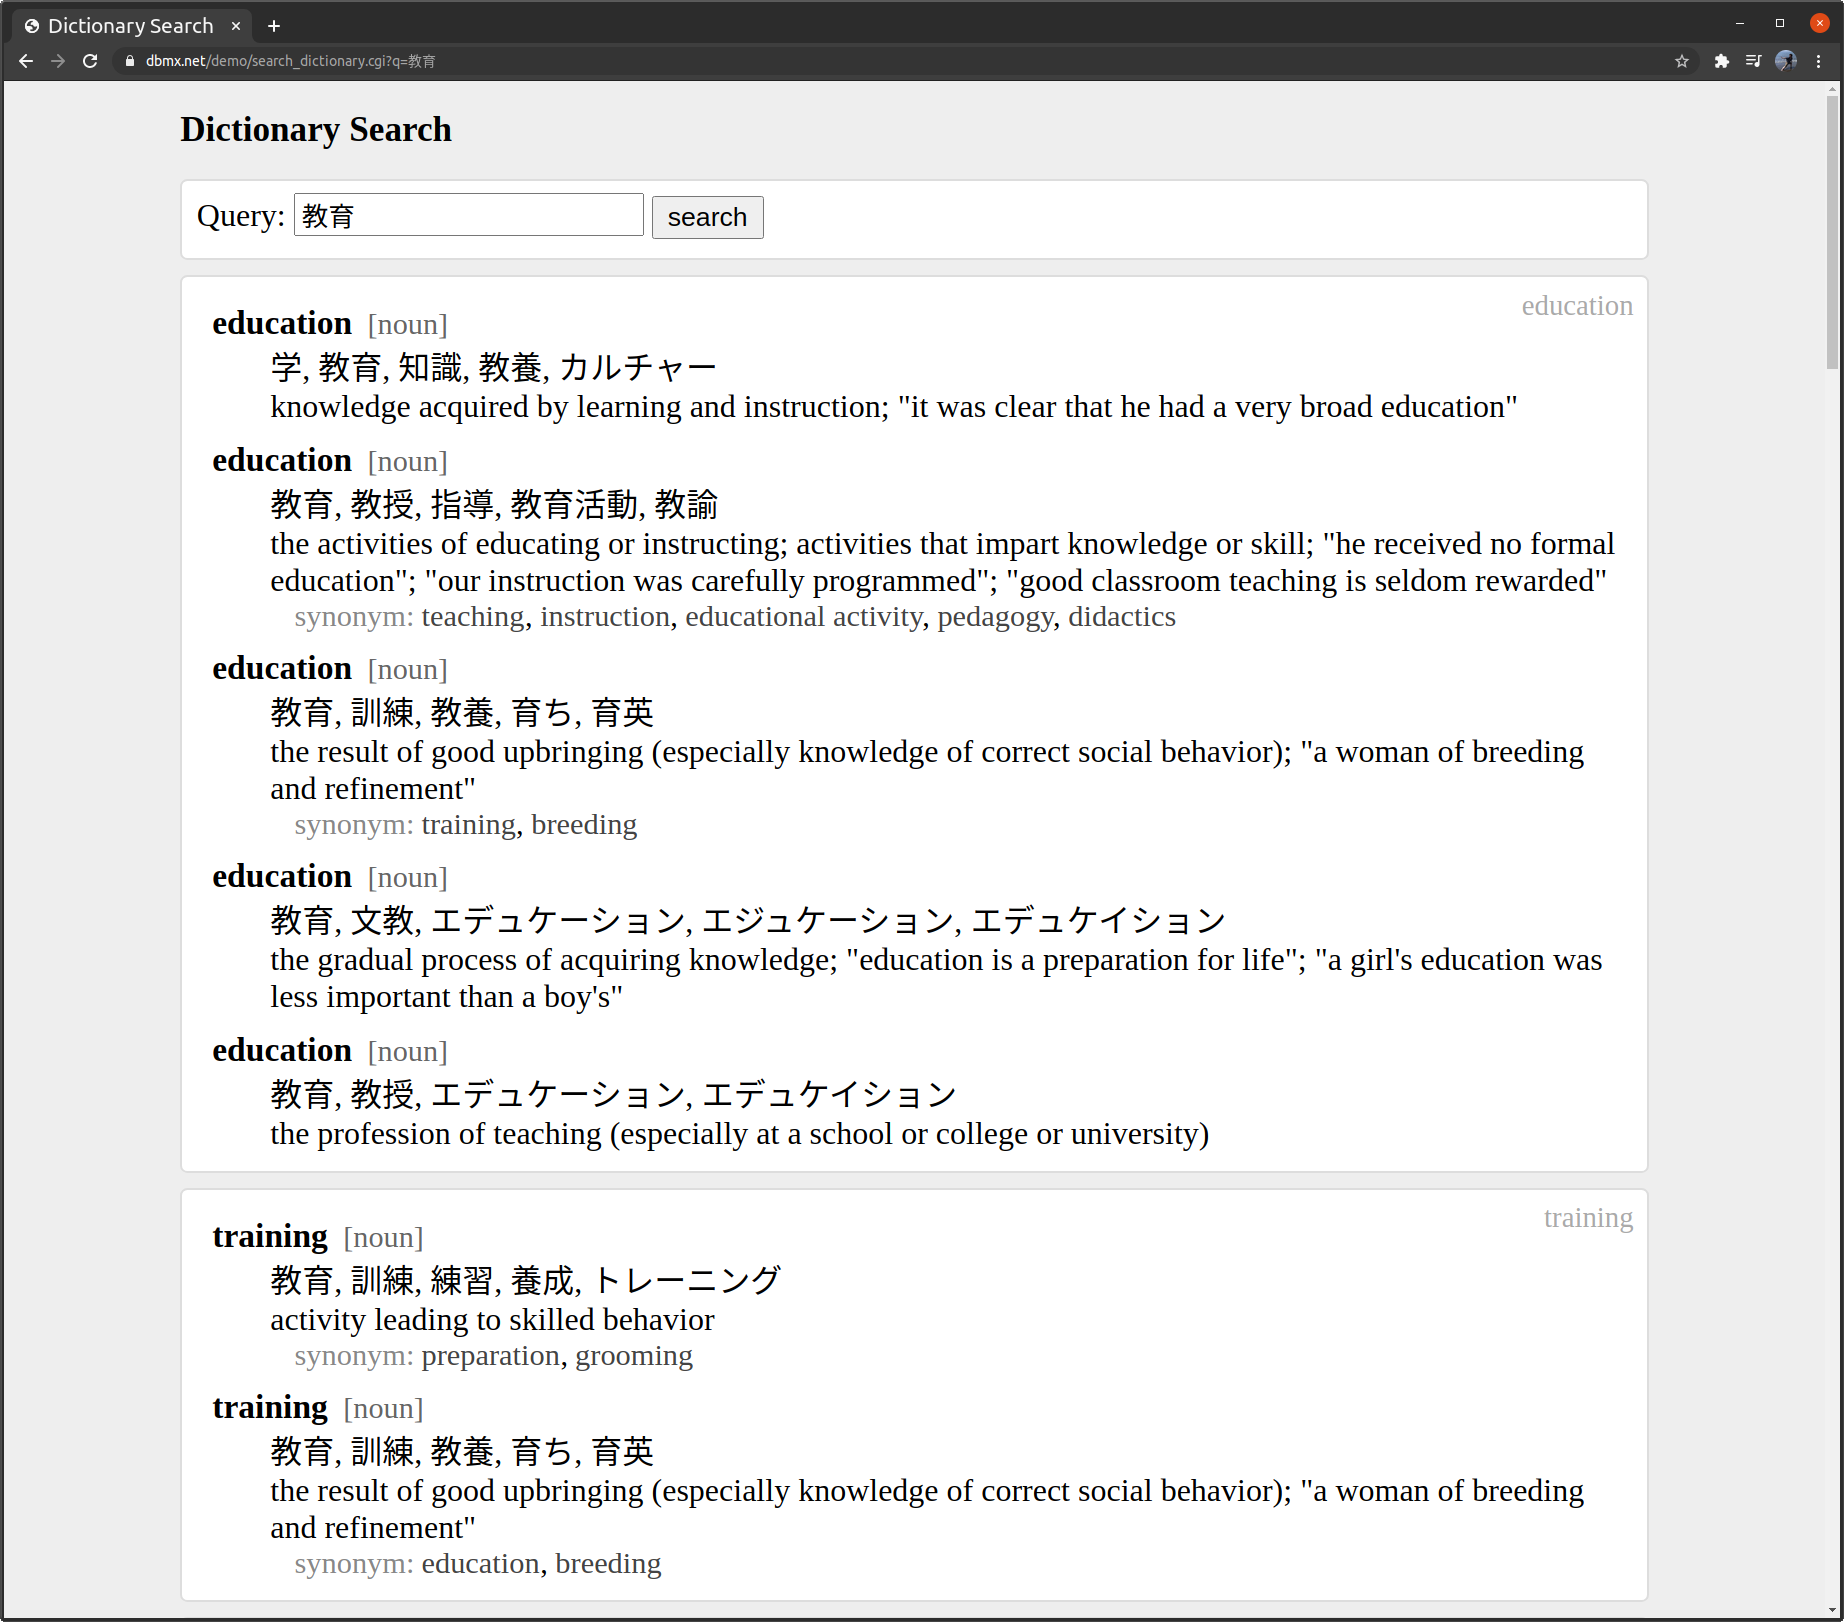The height and width of the screenshot is (1622, 1844).
Task: Follow the synonym link instruction
Action: tap(605, 617)
